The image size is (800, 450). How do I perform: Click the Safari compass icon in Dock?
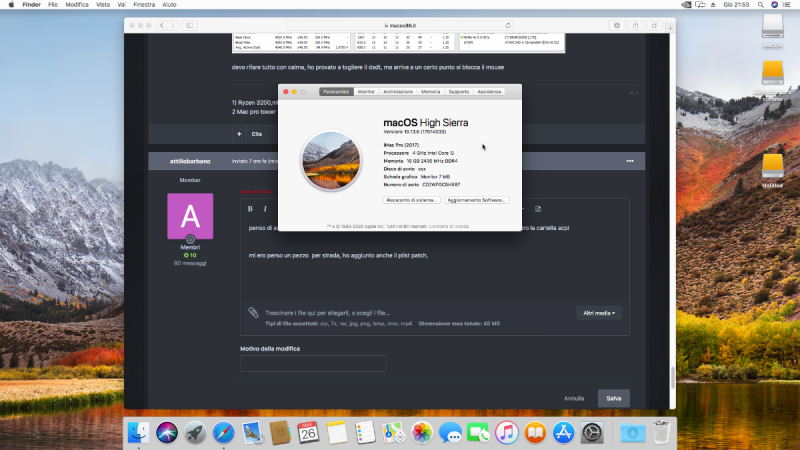[223, 433]
